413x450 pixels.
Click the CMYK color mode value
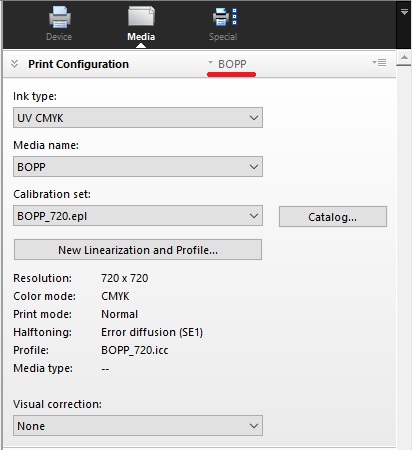coord(115,296)
